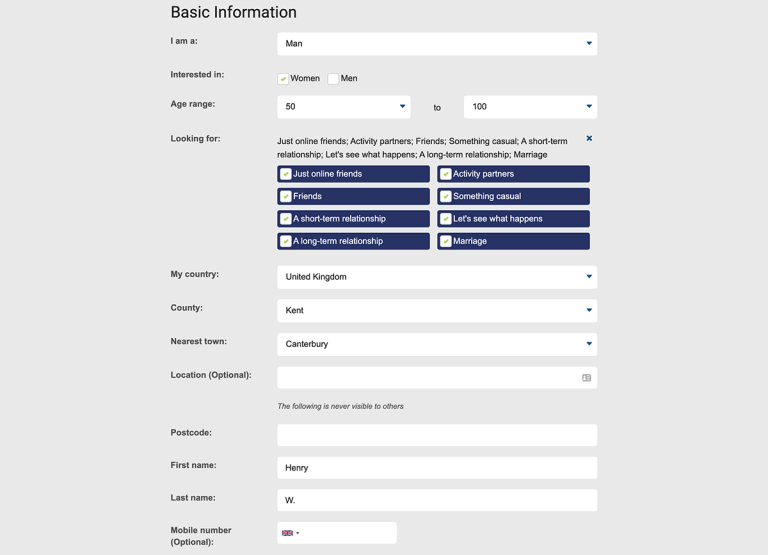768x555 pixels.
Task: Click the contact card icon in Location field
Action: (586, 378)
